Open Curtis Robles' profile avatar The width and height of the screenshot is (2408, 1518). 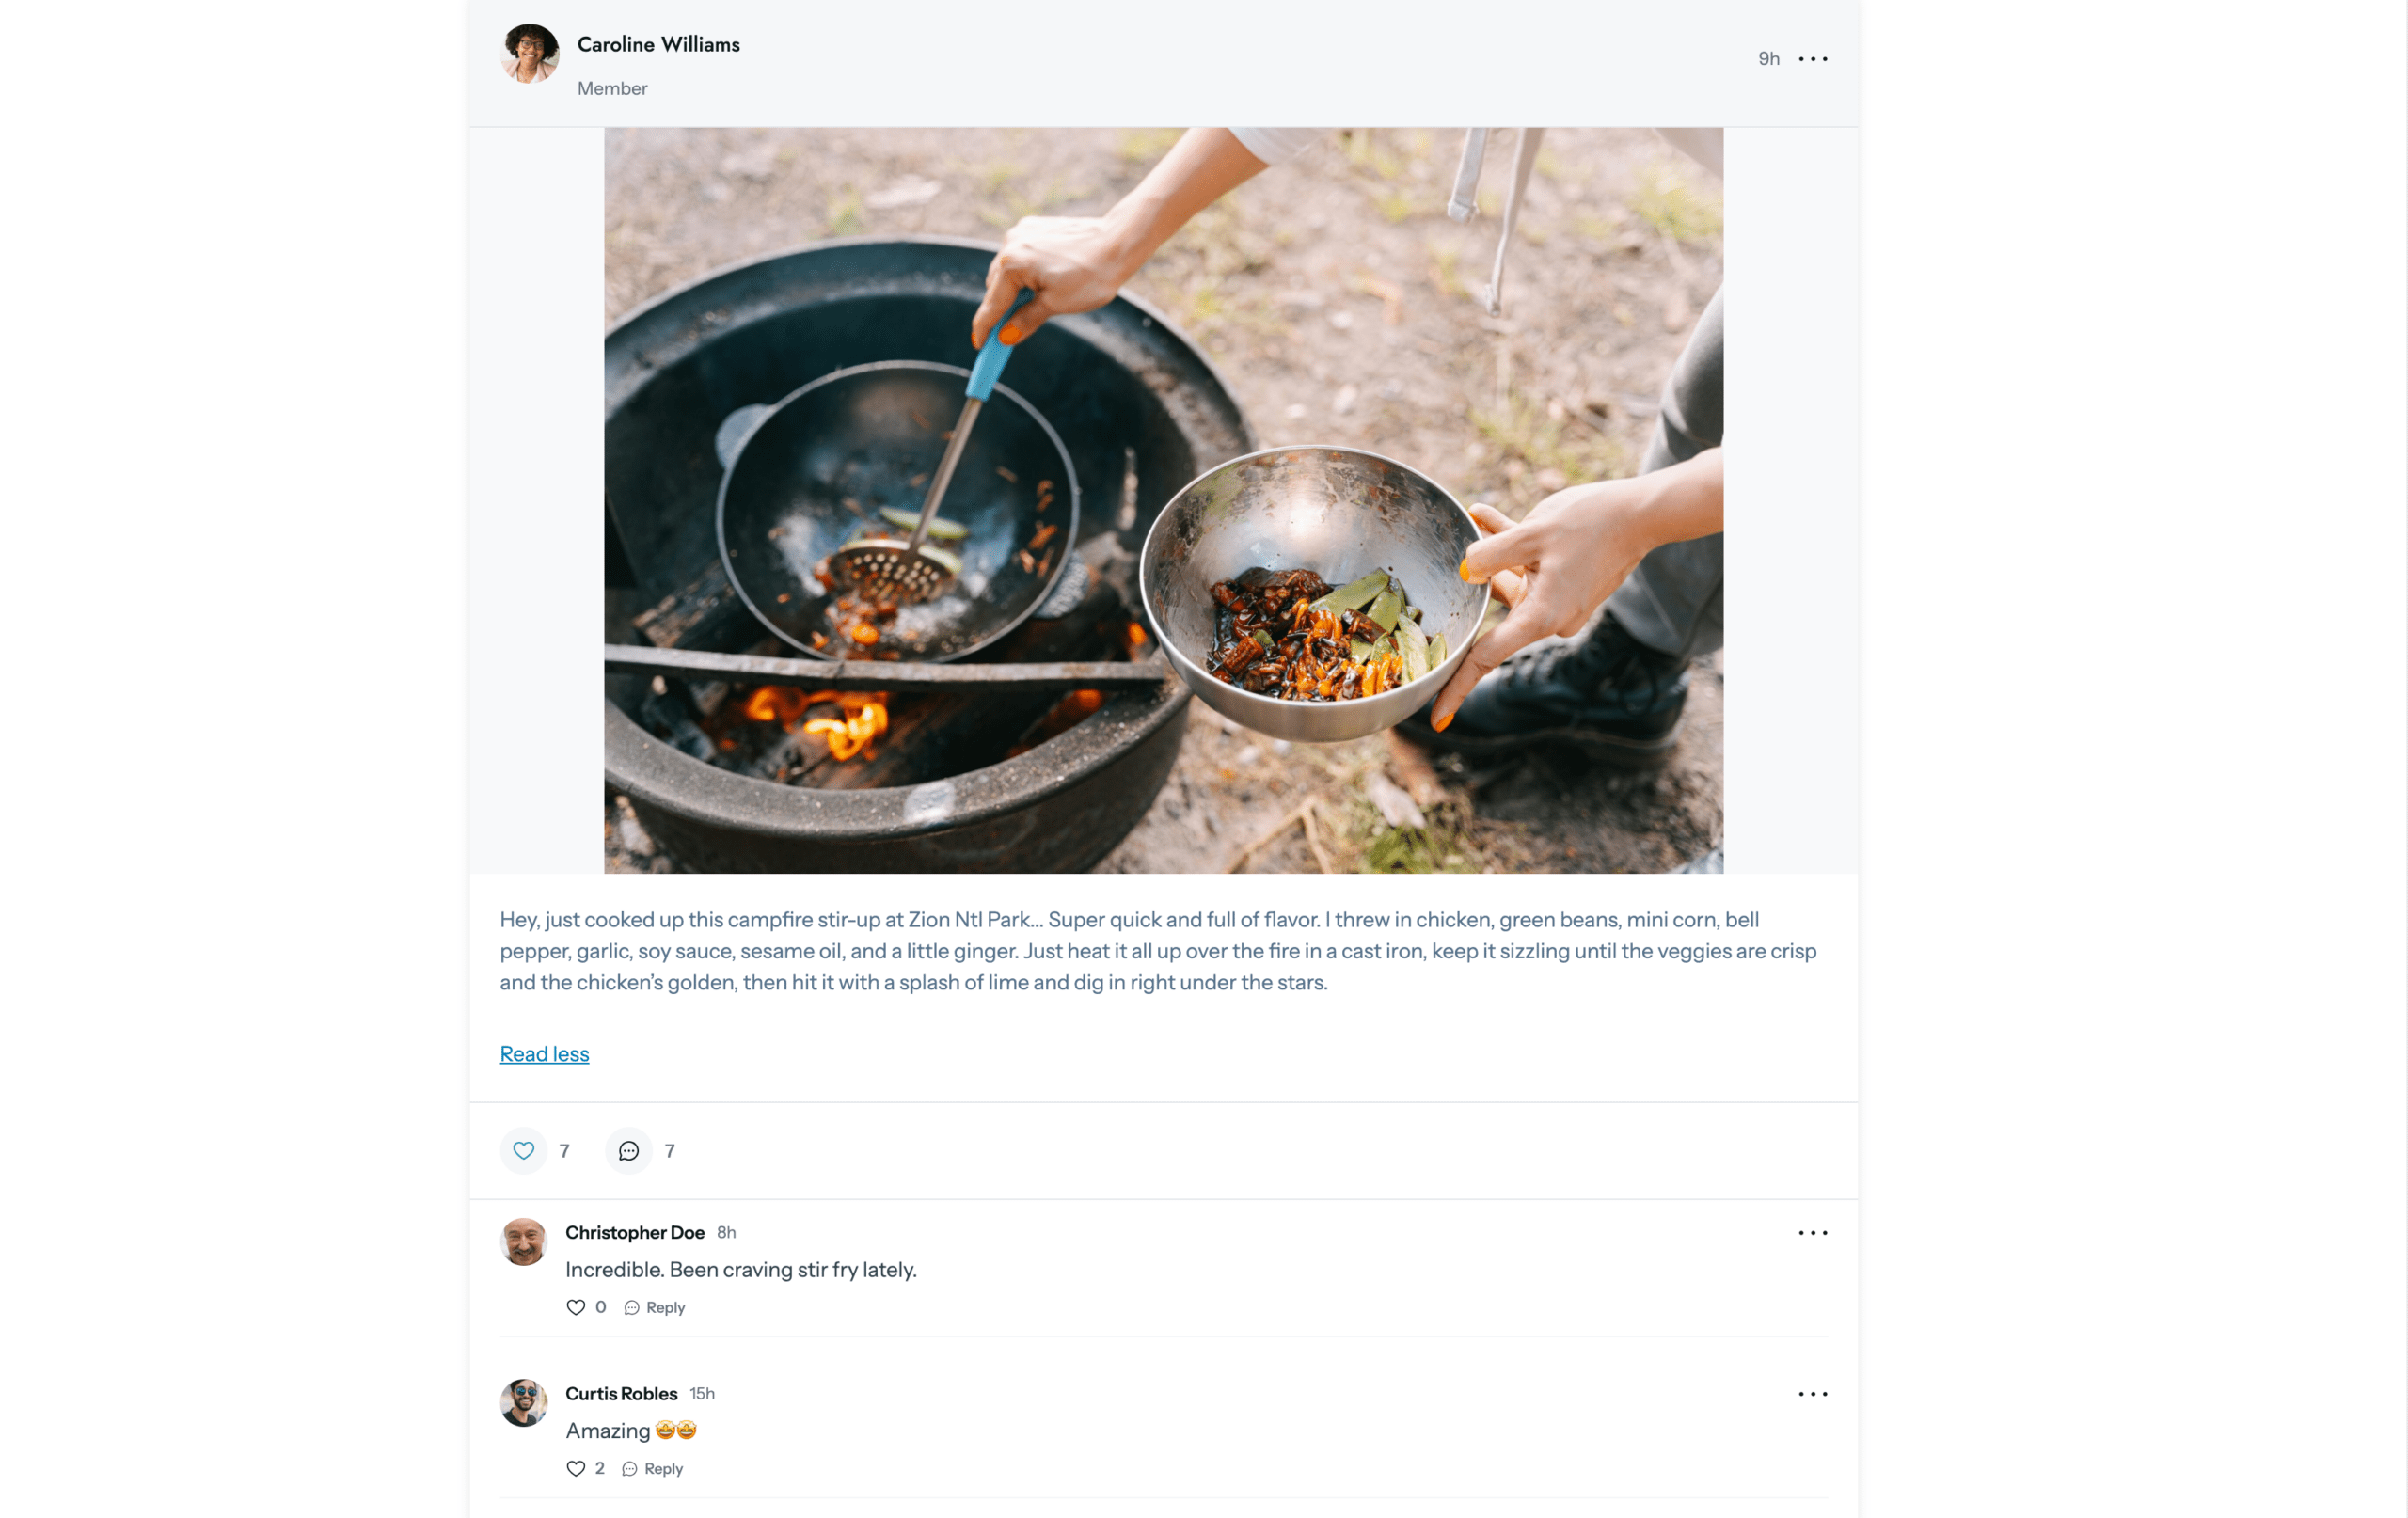pyautogui.click(x=523, y=1403)
